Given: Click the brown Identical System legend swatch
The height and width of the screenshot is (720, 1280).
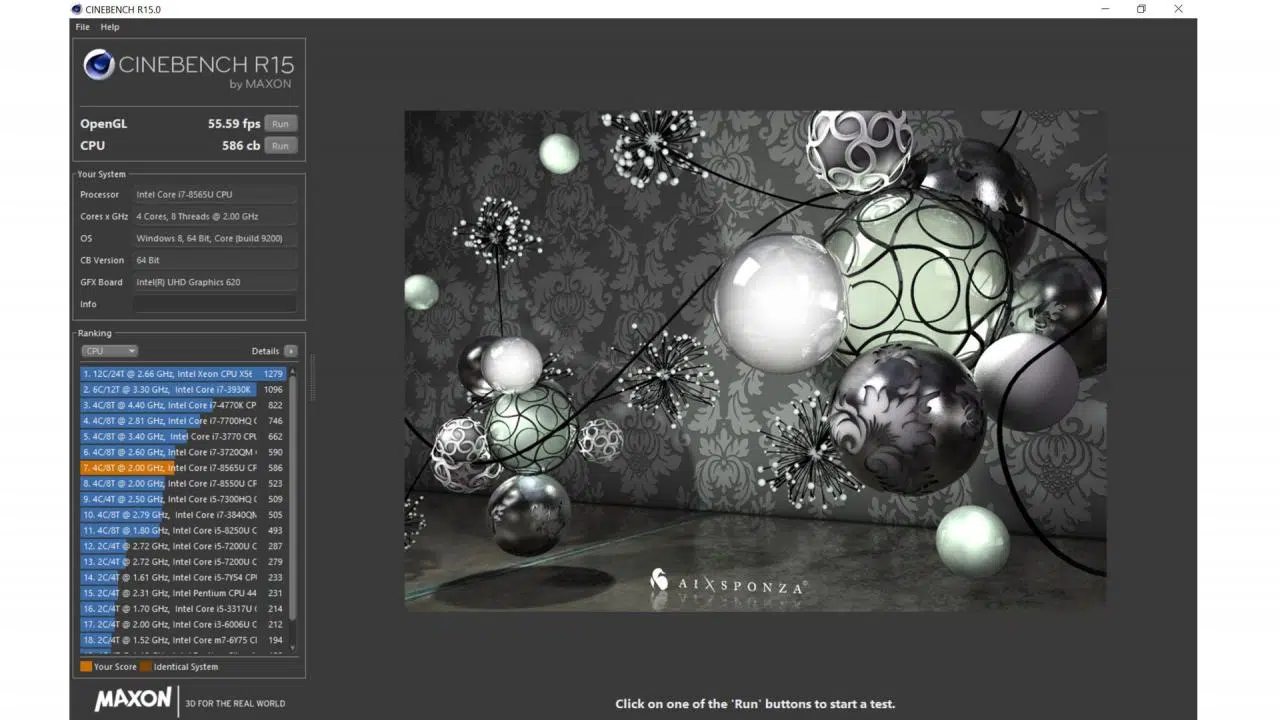Looking at the screenshot, I should pos(146,667).
